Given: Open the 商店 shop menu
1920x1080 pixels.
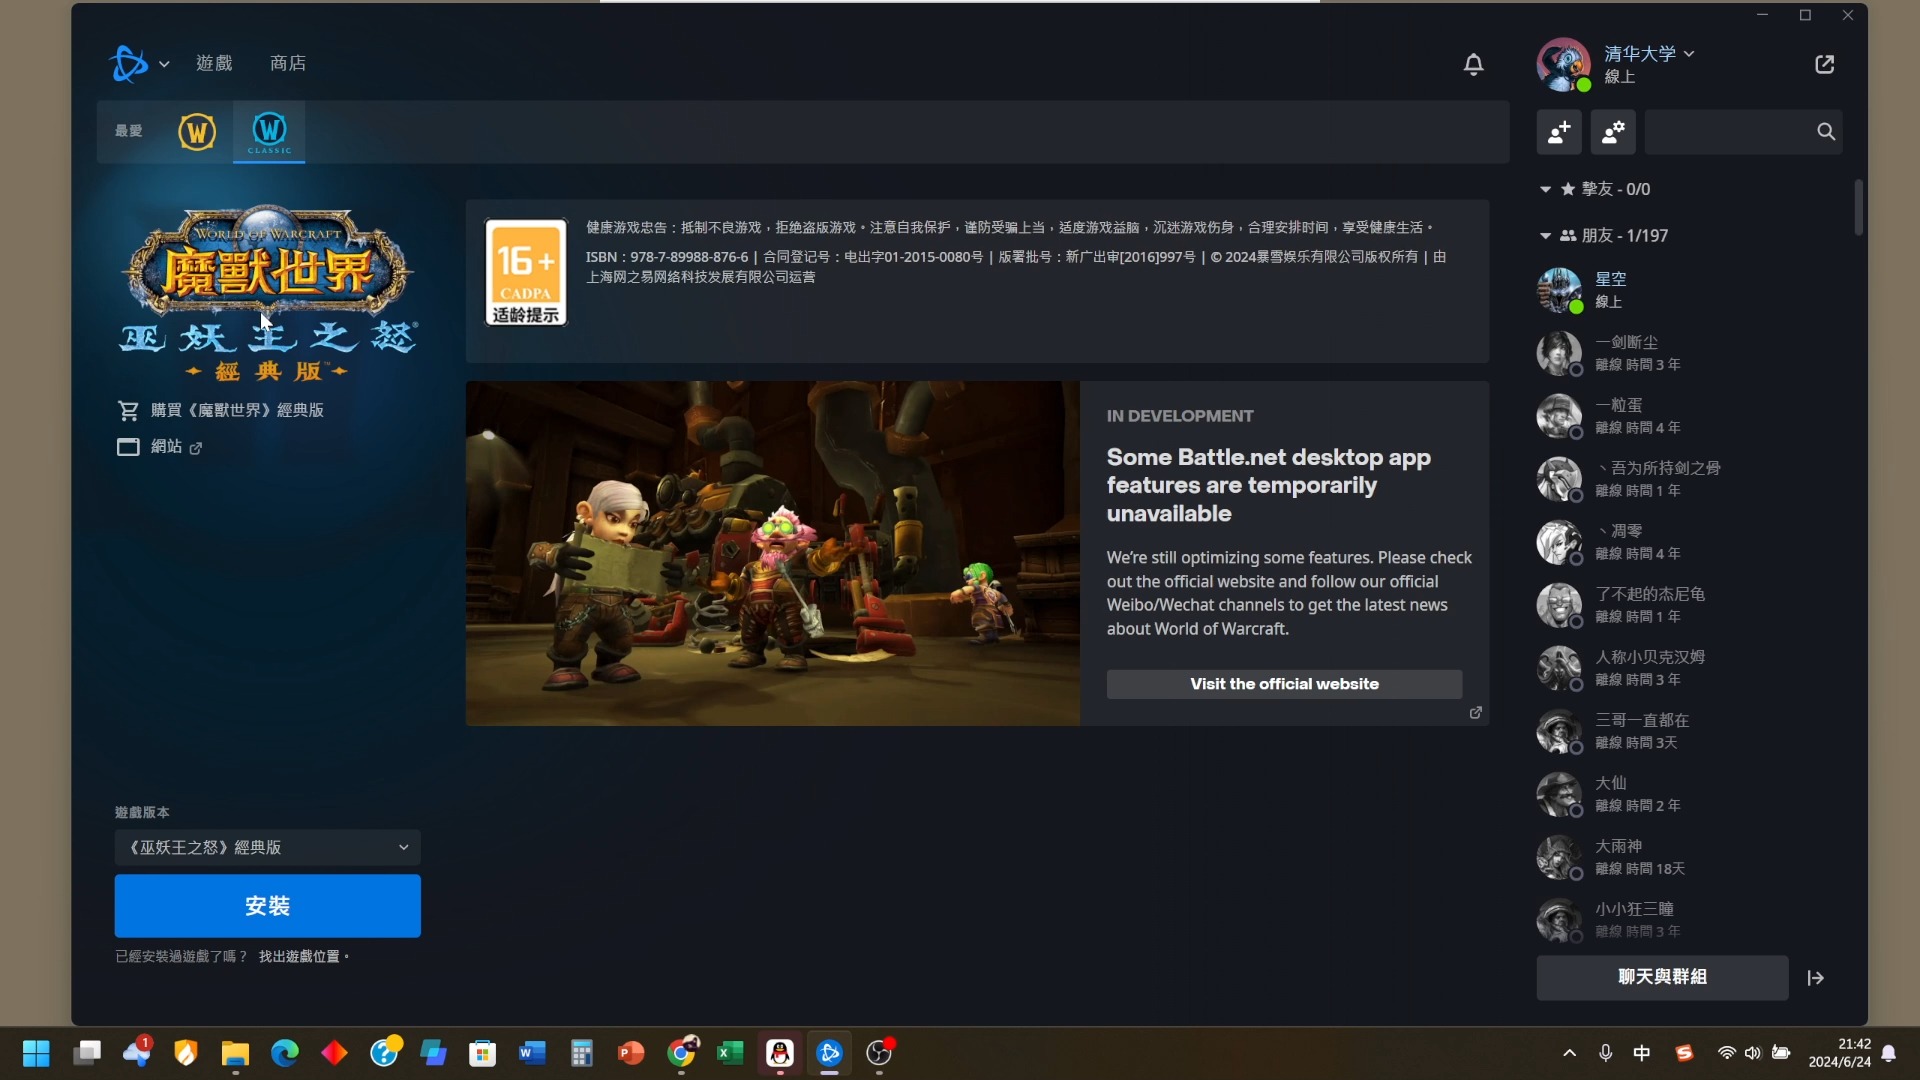Looking at the screenshot, I should [288, 63].
